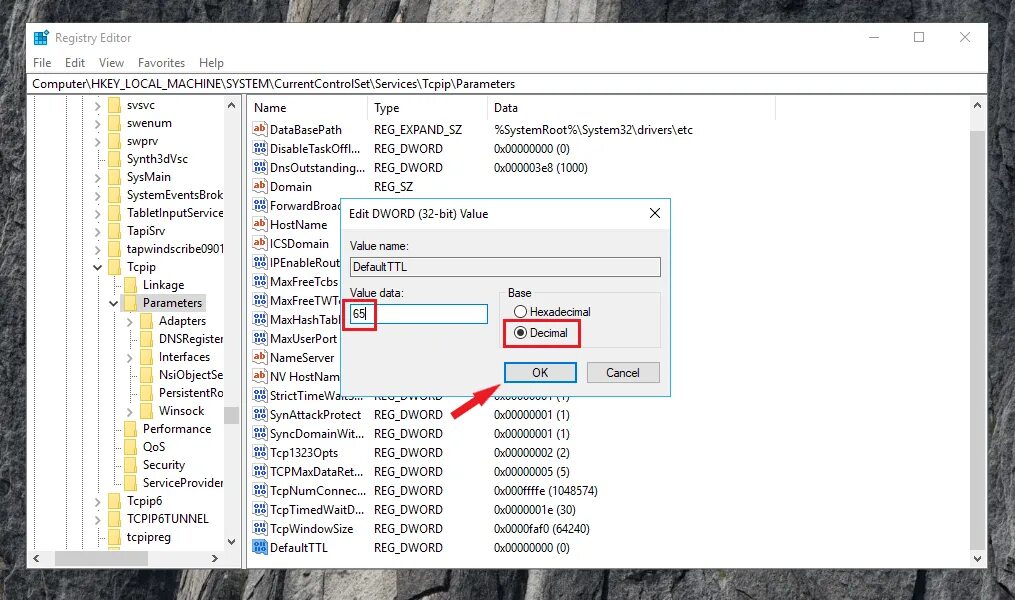This screenshot has height=600, width=1015.
Task: Select the tcpipreg tree item
Action: 148,537
